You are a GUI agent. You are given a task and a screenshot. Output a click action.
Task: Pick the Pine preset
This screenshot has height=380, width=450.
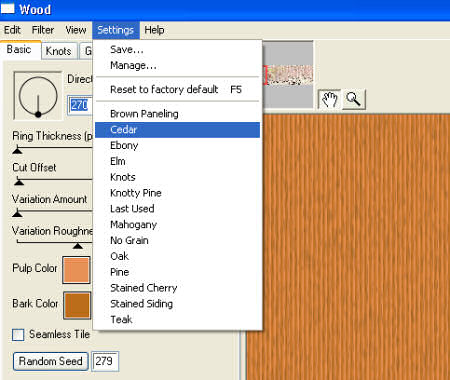pyautogui.click(x=177, y=272)
